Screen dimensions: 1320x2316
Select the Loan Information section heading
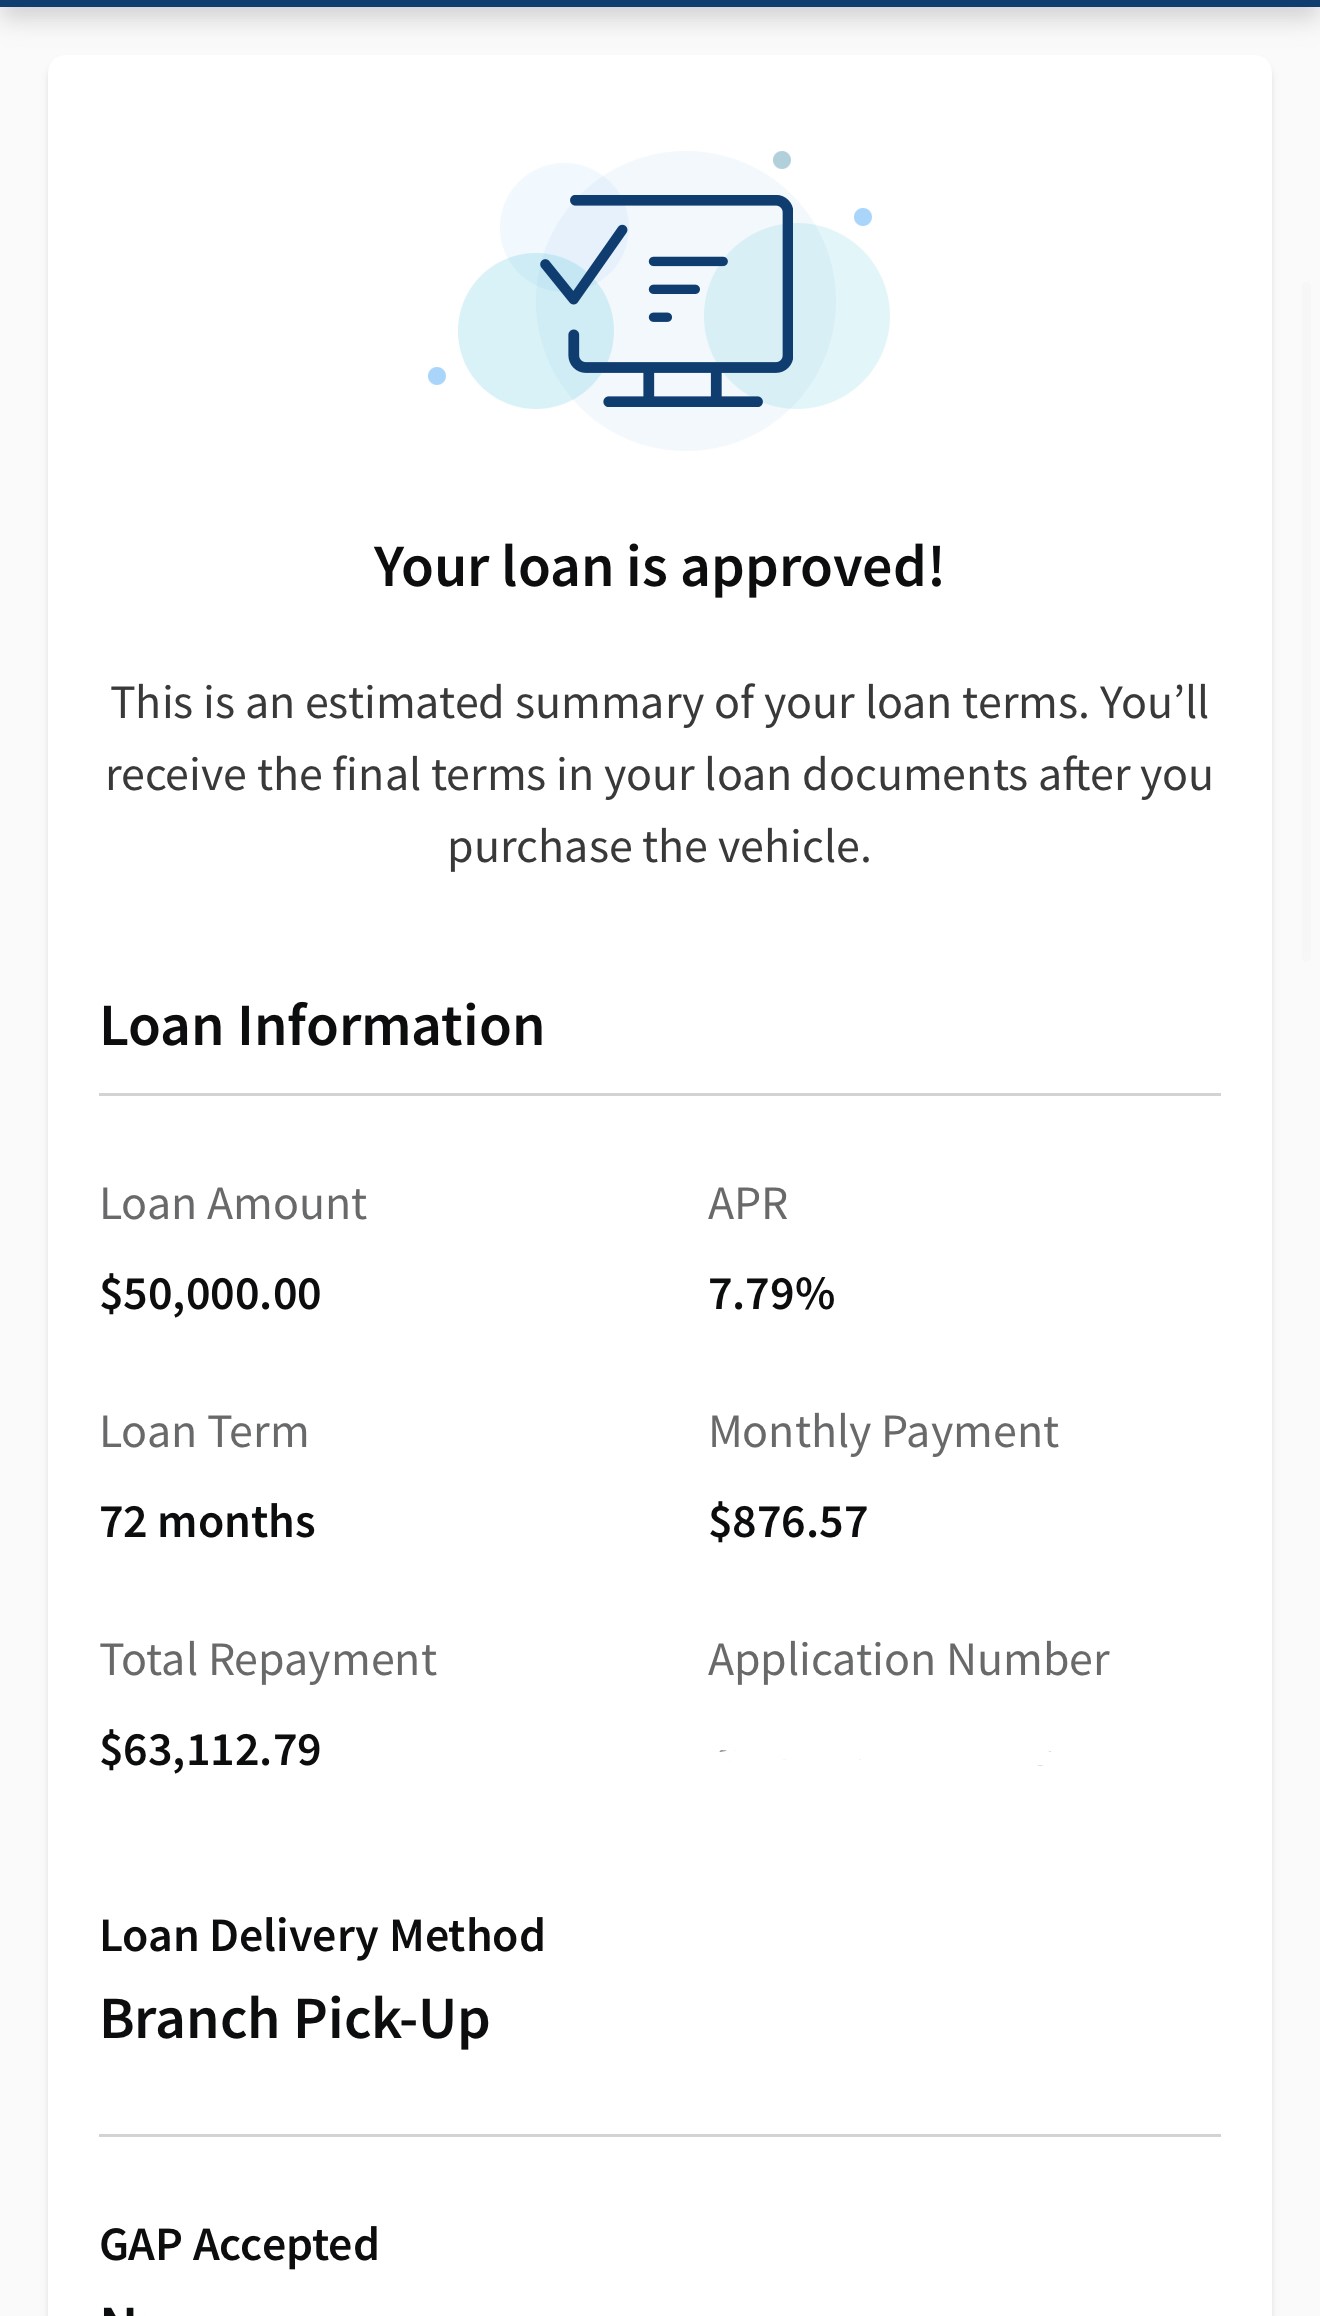(322, 1026)
